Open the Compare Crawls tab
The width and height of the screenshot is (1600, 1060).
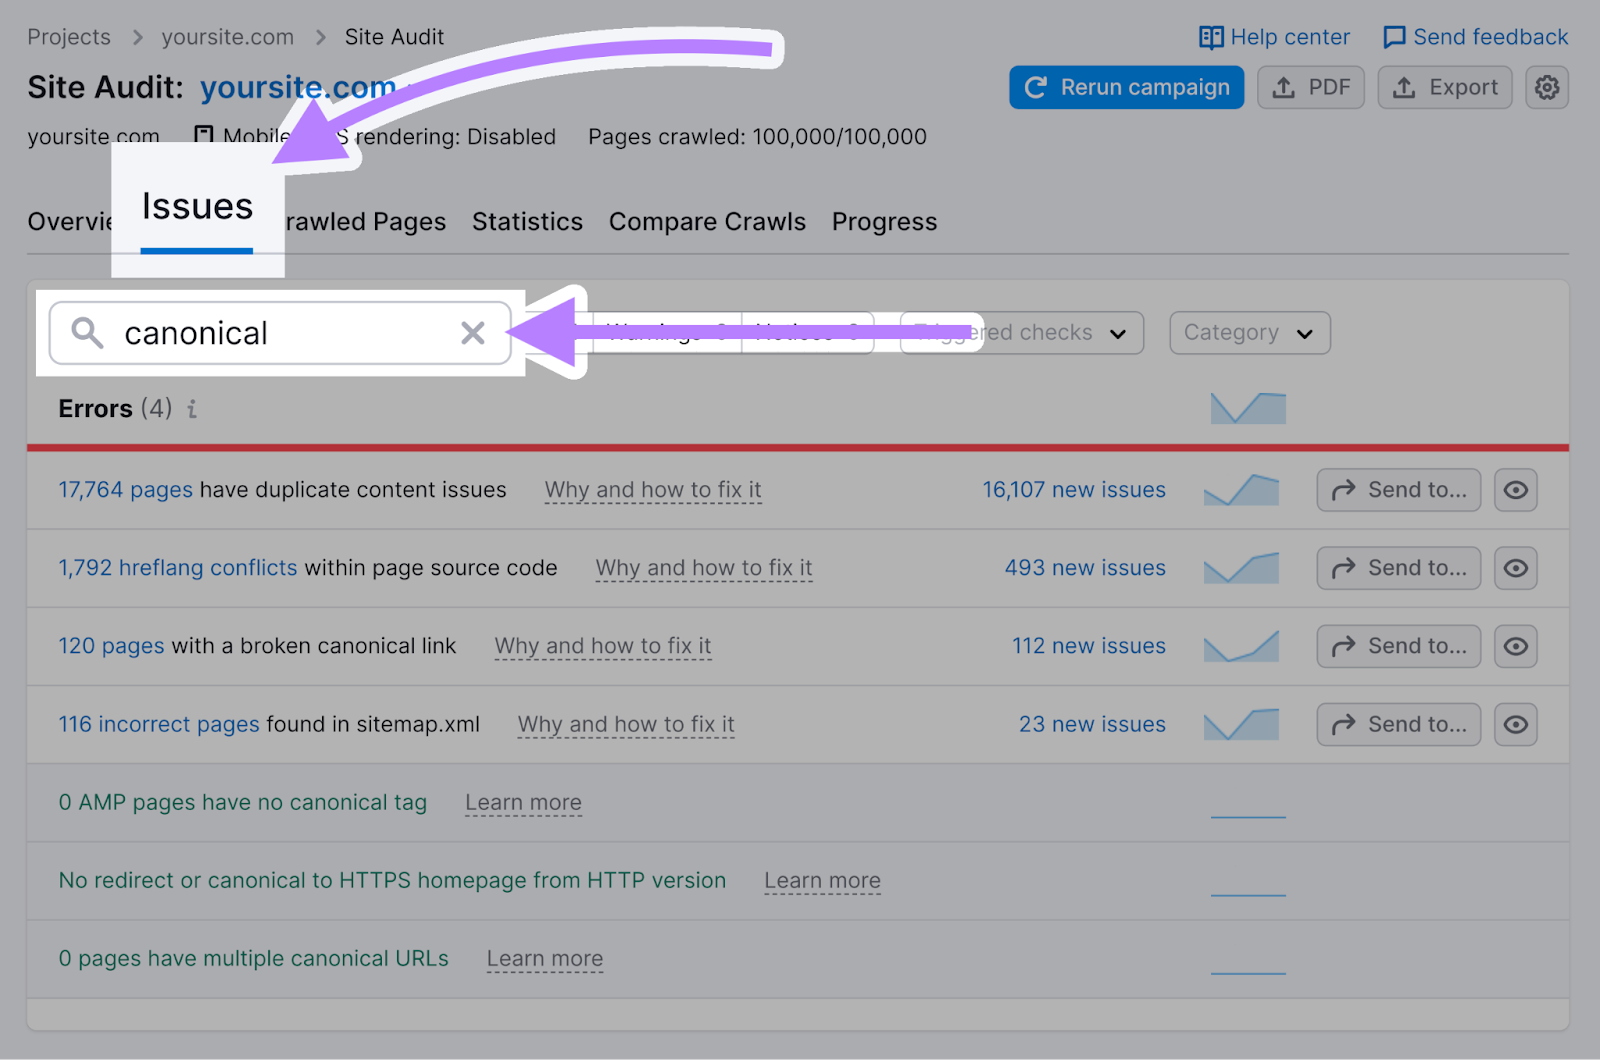pyautogui.click(x=707, y=221)
